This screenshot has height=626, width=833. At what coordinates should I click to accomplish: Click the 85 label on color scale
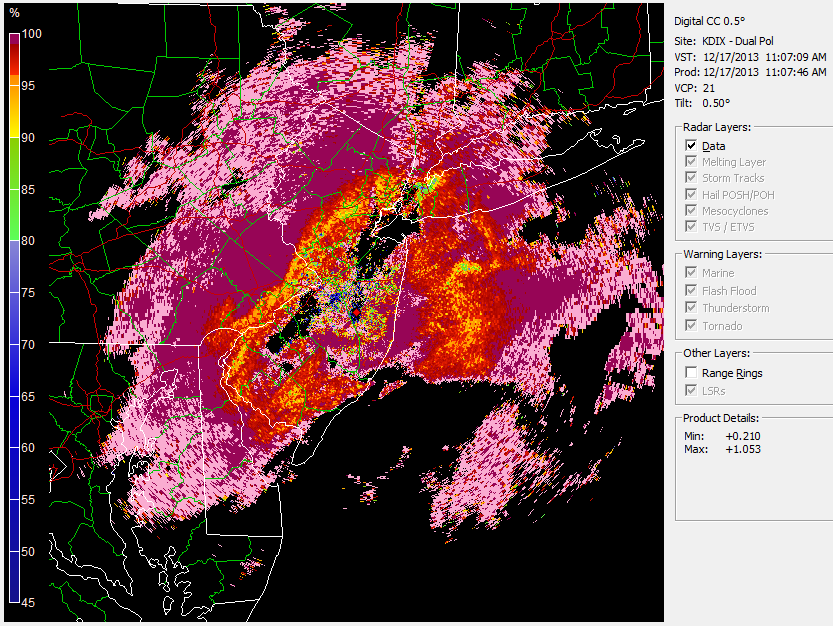28,190
